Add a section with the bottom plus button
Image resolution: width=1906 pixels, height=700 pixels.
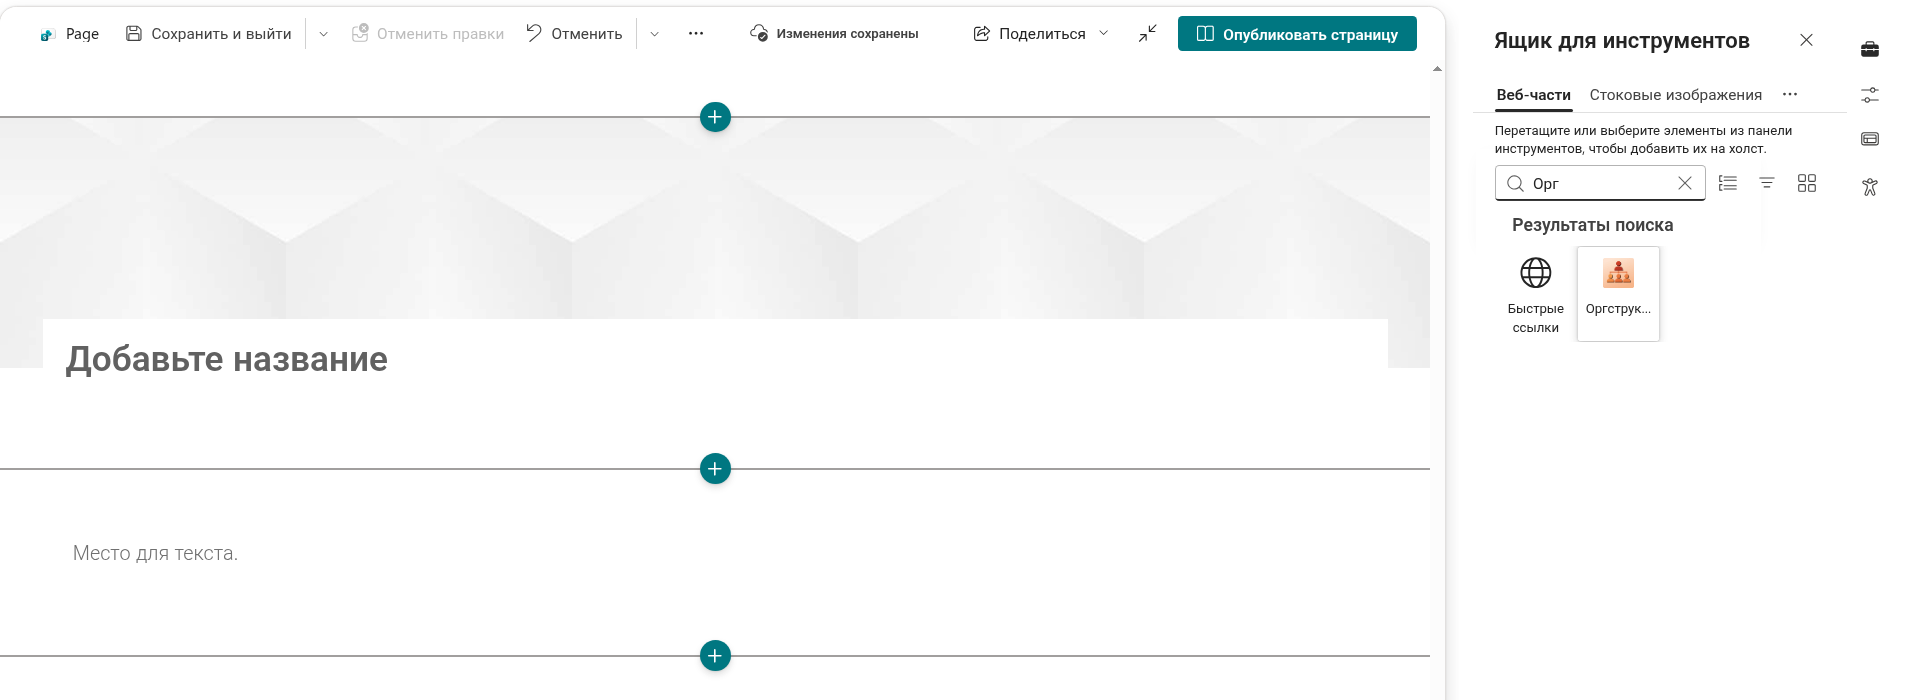coord(715,656)
